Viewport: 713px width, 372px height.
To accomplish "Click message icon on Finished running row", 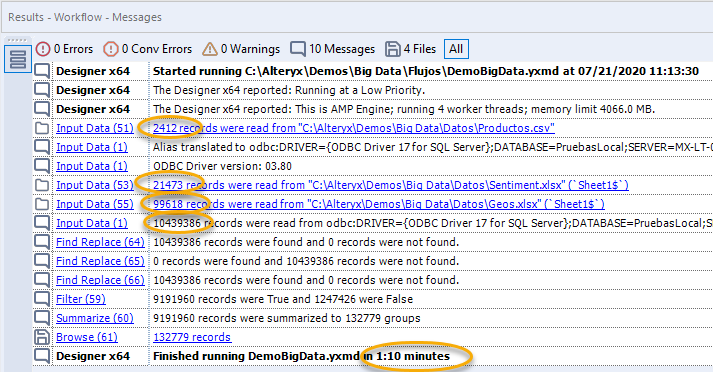I will [42, 356].
